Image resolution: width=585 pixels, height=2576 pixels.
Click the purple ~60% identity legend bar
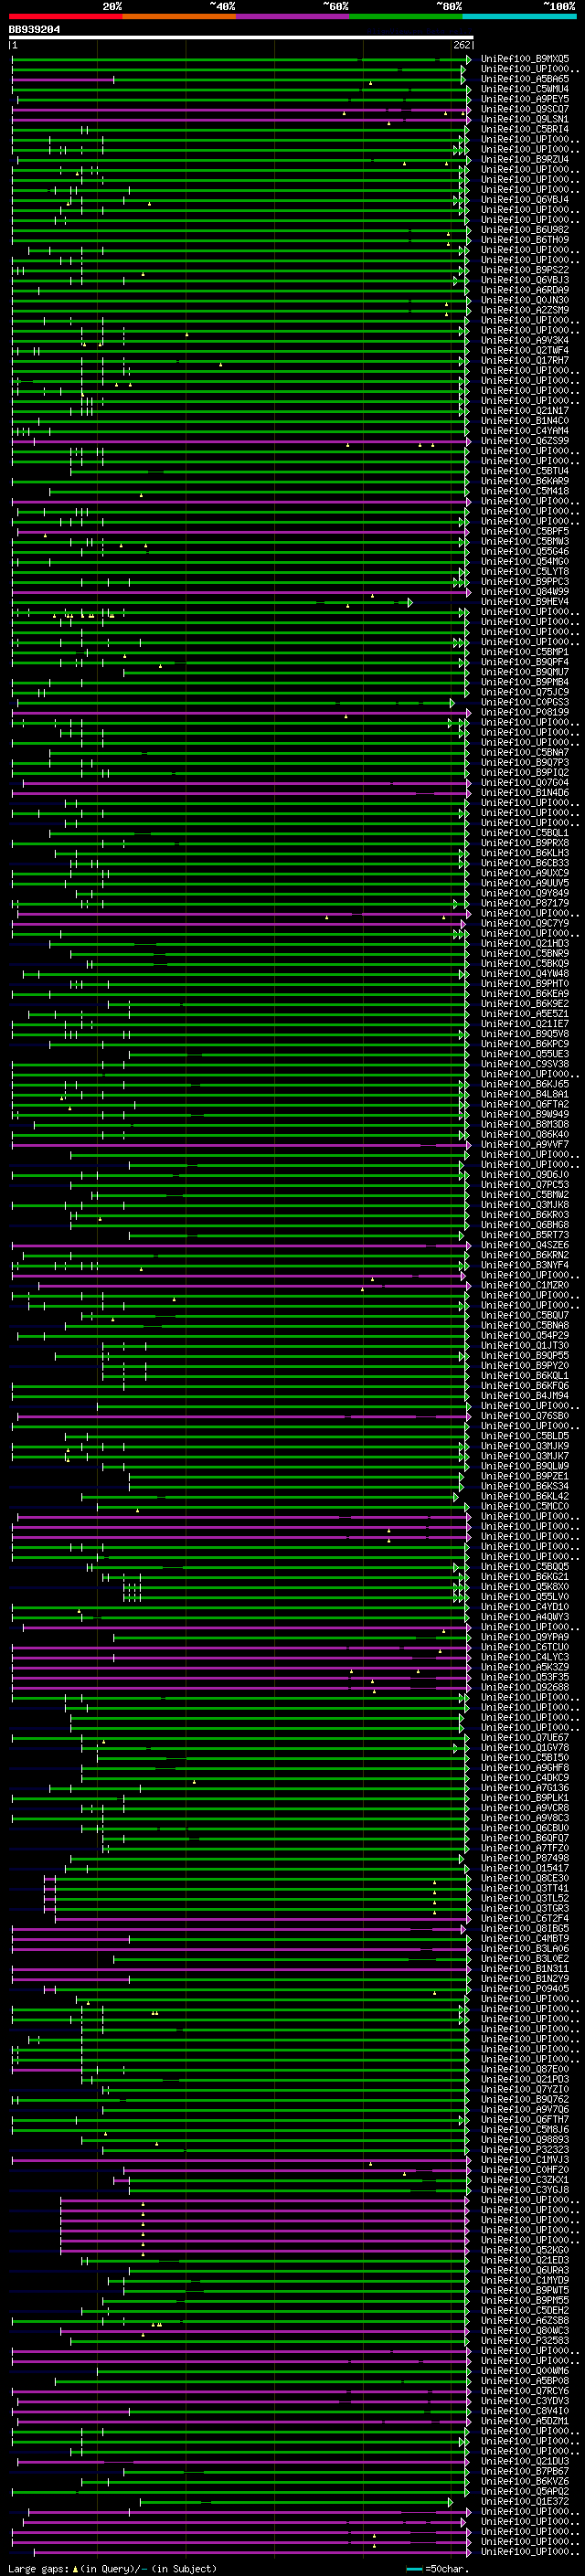coord(293,16)
